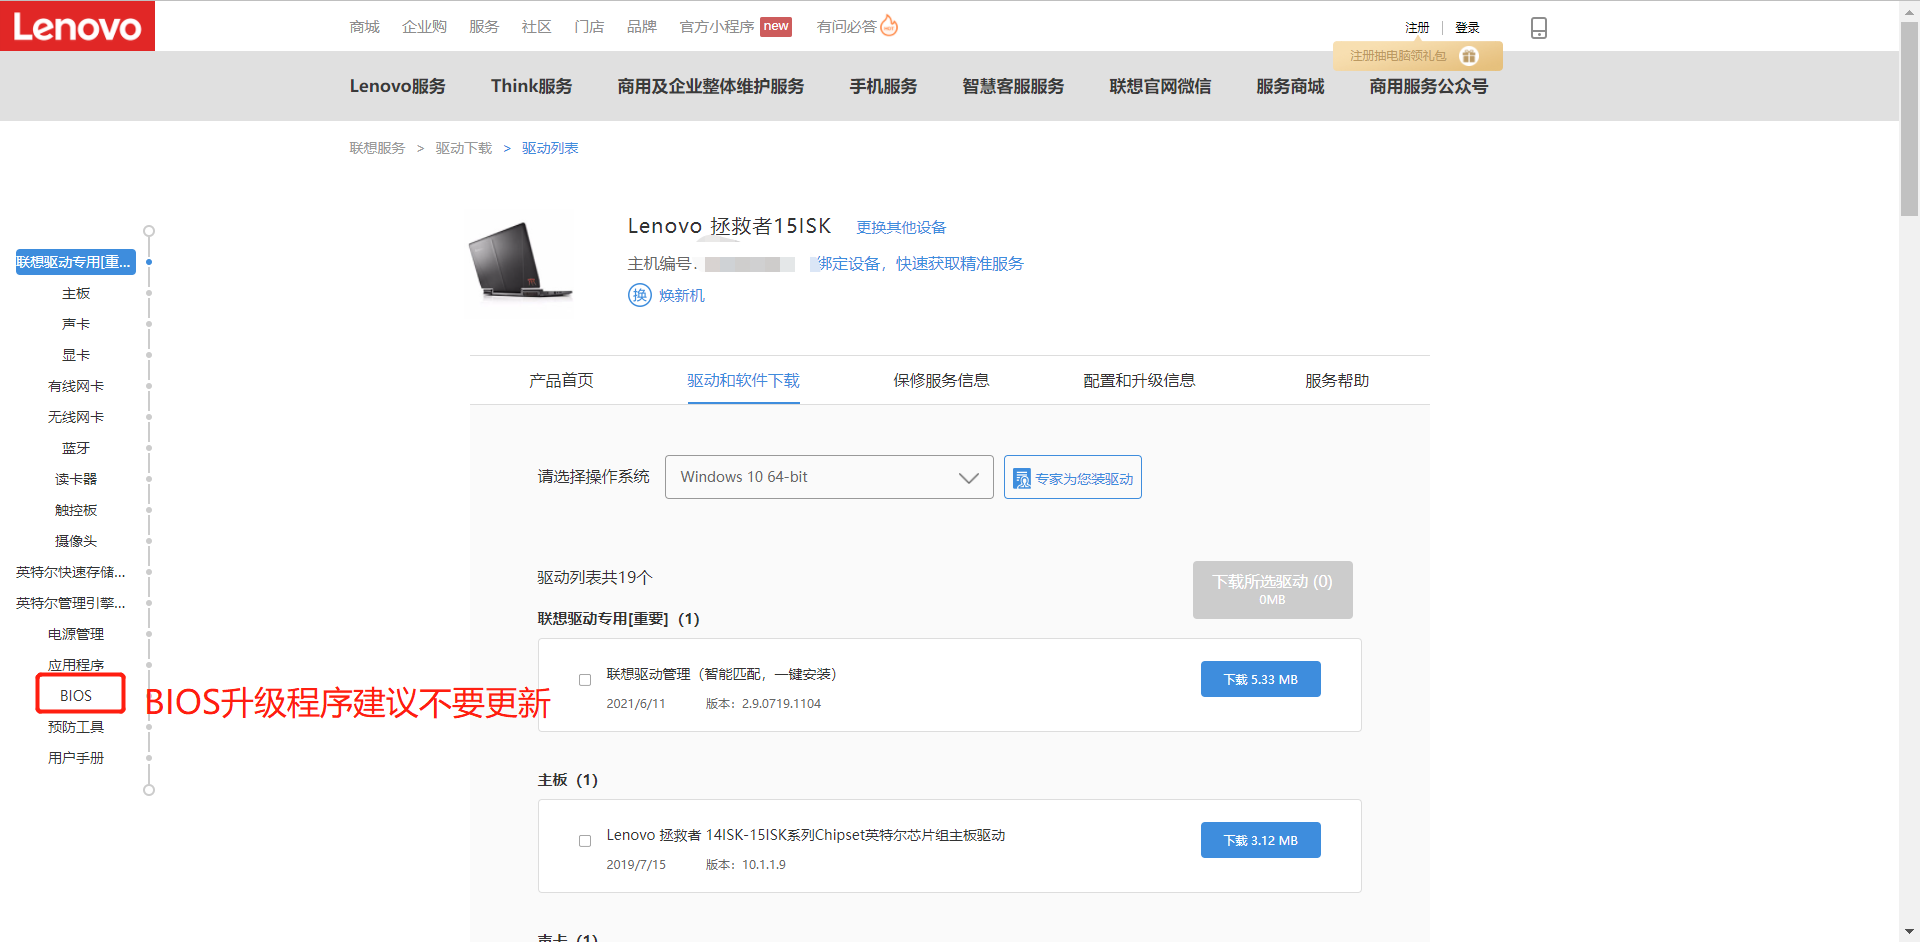Jump to 无线网卡 sidebar category

(76, 417)
